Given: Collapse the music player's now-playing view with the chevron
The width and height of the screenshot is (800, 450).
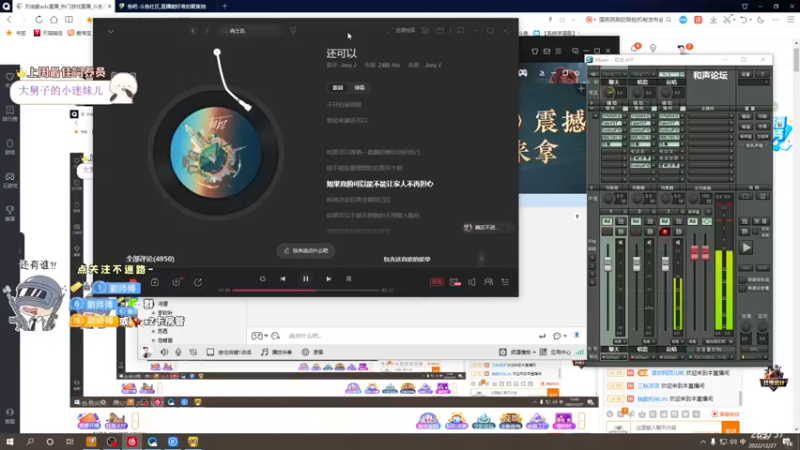Looking at the screenshot, I should coord(111,31).
